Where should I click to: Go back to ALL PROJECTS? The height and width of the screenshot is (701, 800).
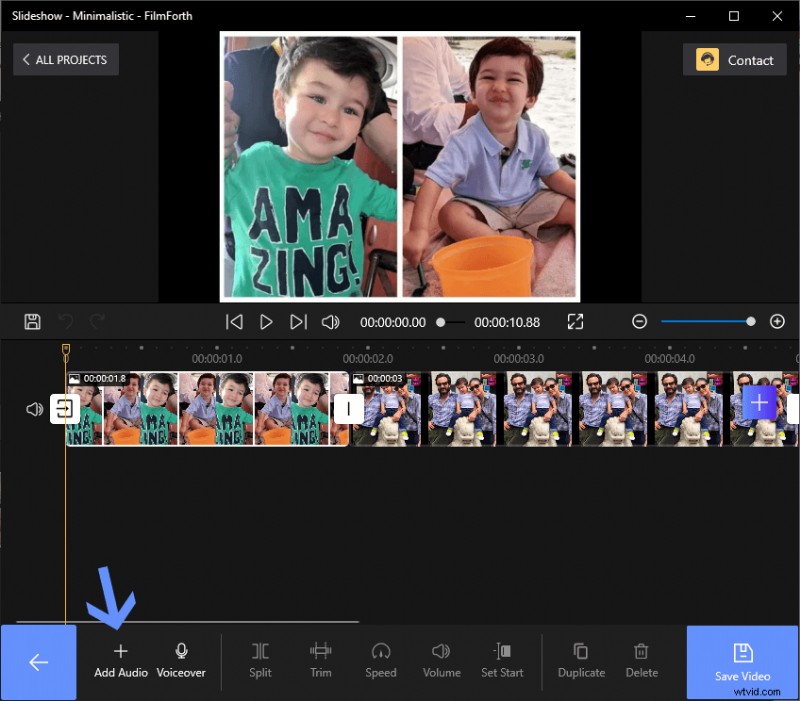point(65,59)
